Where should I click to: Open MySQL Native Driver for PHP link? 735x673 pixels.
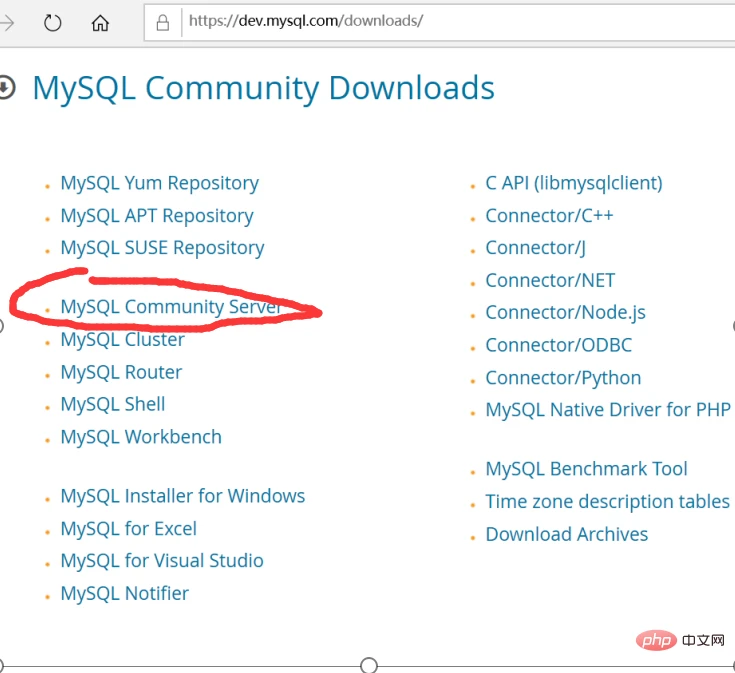(608, 410)
